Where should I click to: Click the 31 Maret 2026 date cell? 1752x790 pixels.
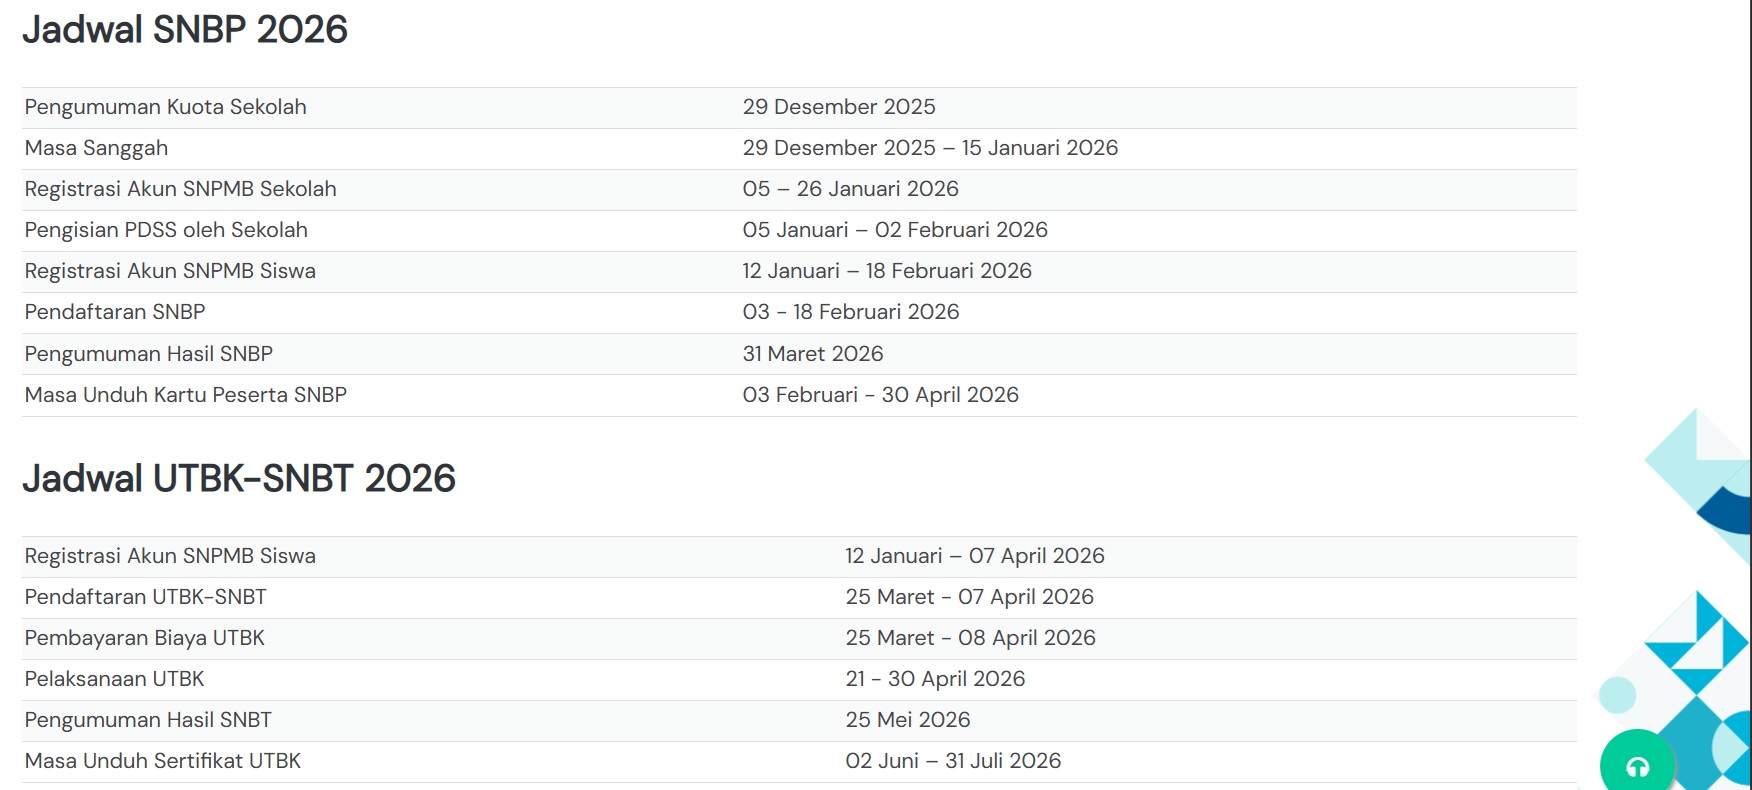pos(813,354)
